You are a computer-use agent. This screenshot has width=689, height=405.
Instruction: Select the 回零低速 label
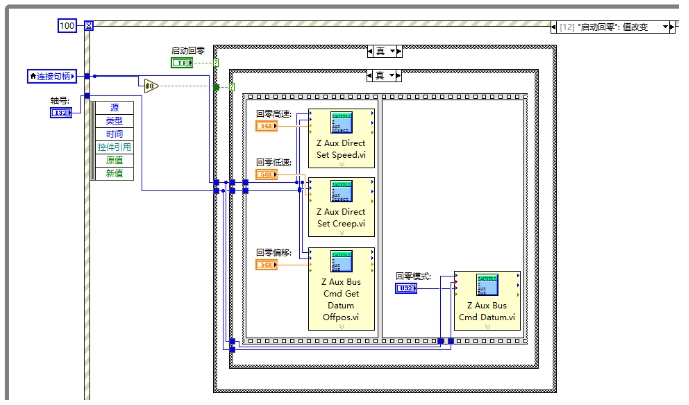(x=274, y=163)
